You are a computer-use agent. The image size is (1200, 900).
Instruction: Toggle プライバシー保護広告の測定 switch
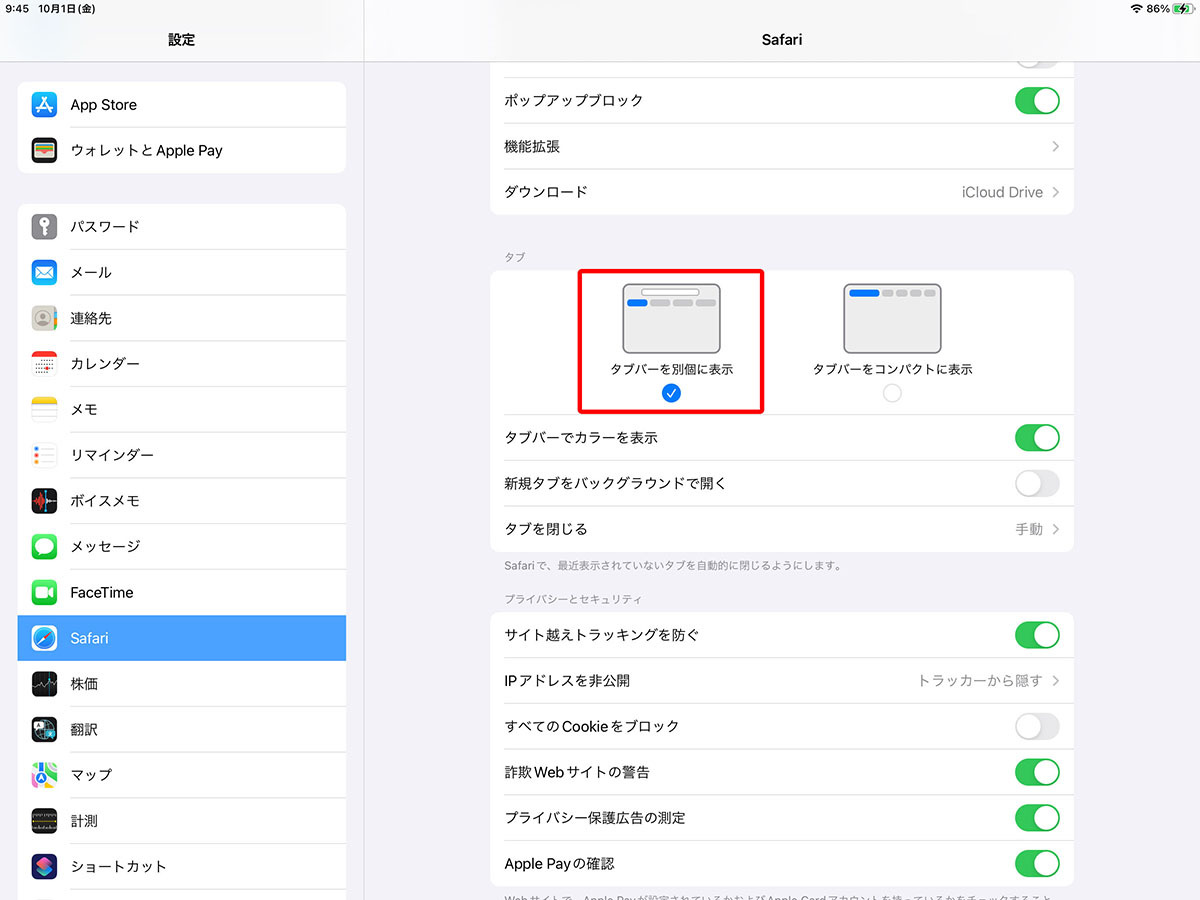pyautogui.click(x=1037, y=818)
